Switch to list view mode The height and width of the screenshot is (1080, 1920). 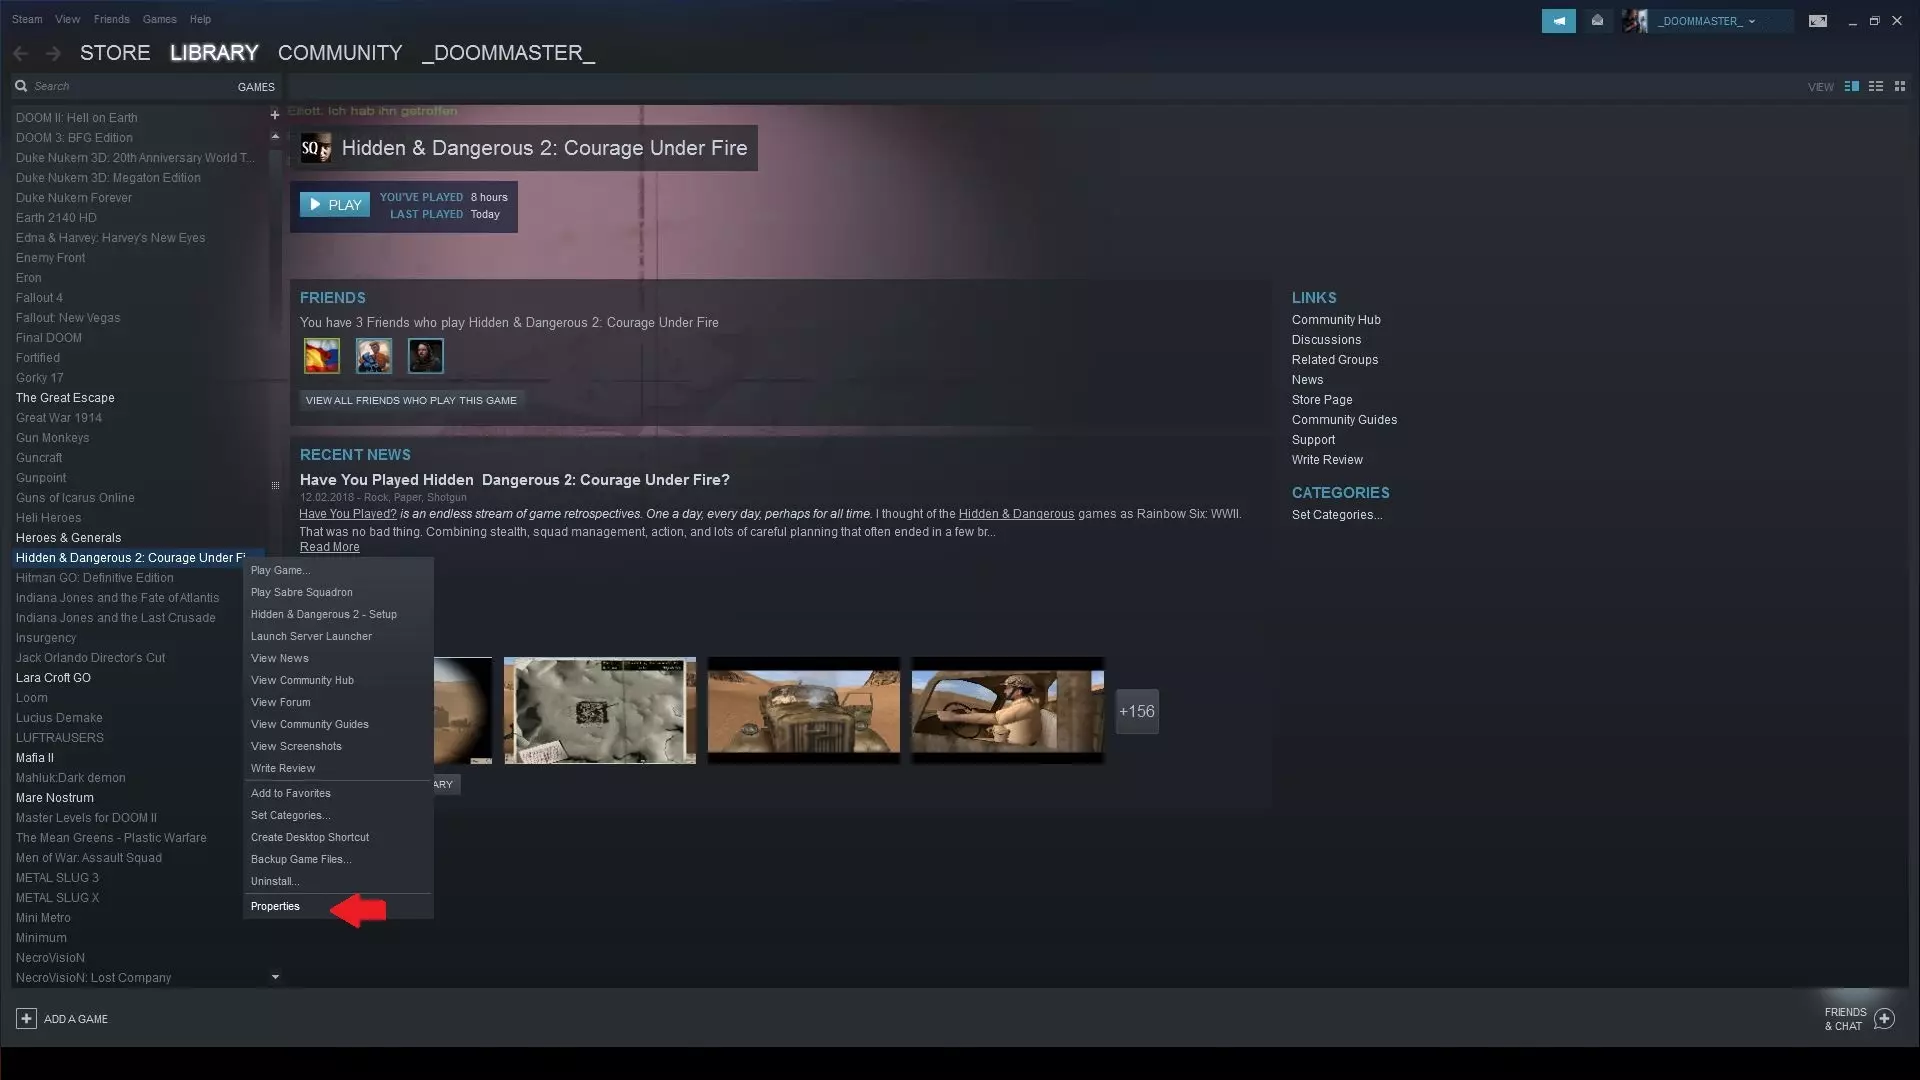click(x=1875, y=86)
